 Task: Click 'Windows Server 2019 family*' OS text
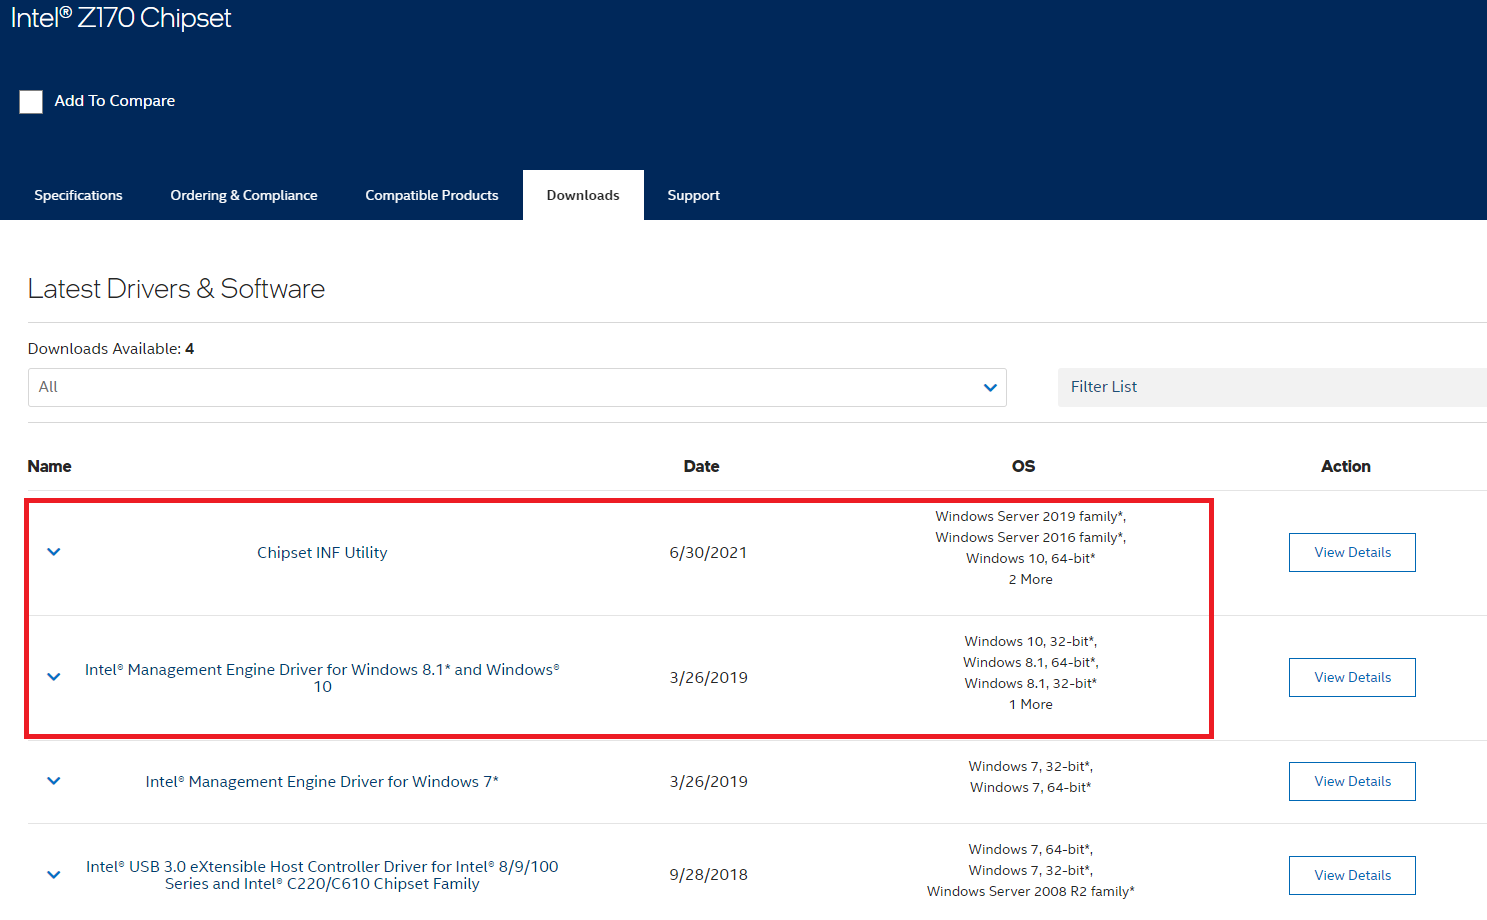(1030, 516)
